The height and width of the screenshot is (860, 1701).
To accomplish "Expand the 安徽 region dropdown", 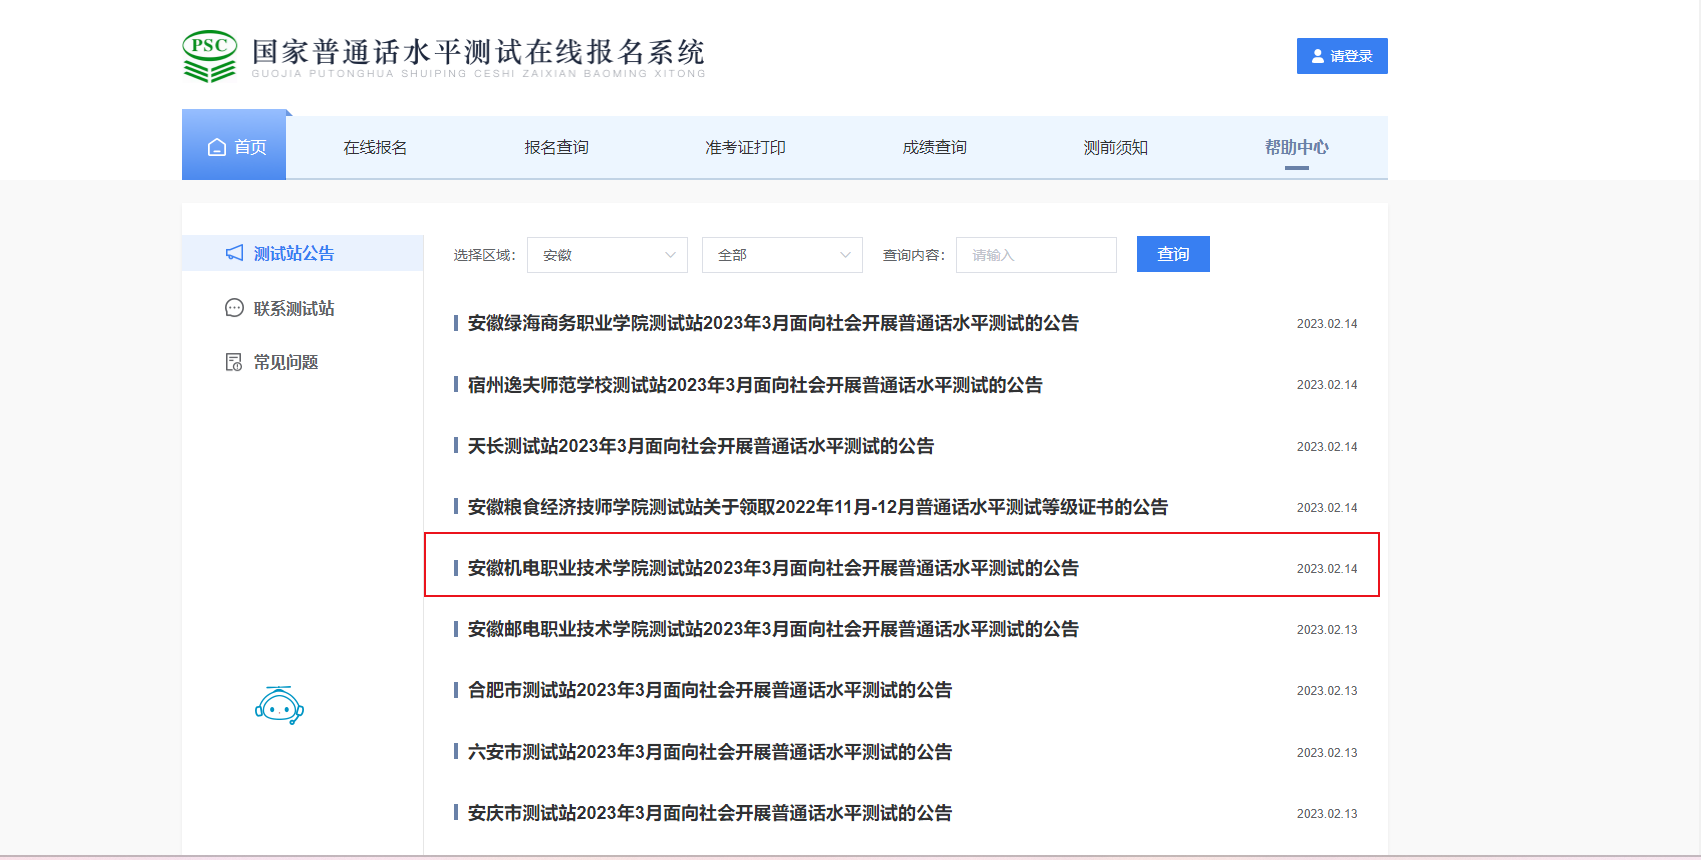I will click(x=607, y=255).
